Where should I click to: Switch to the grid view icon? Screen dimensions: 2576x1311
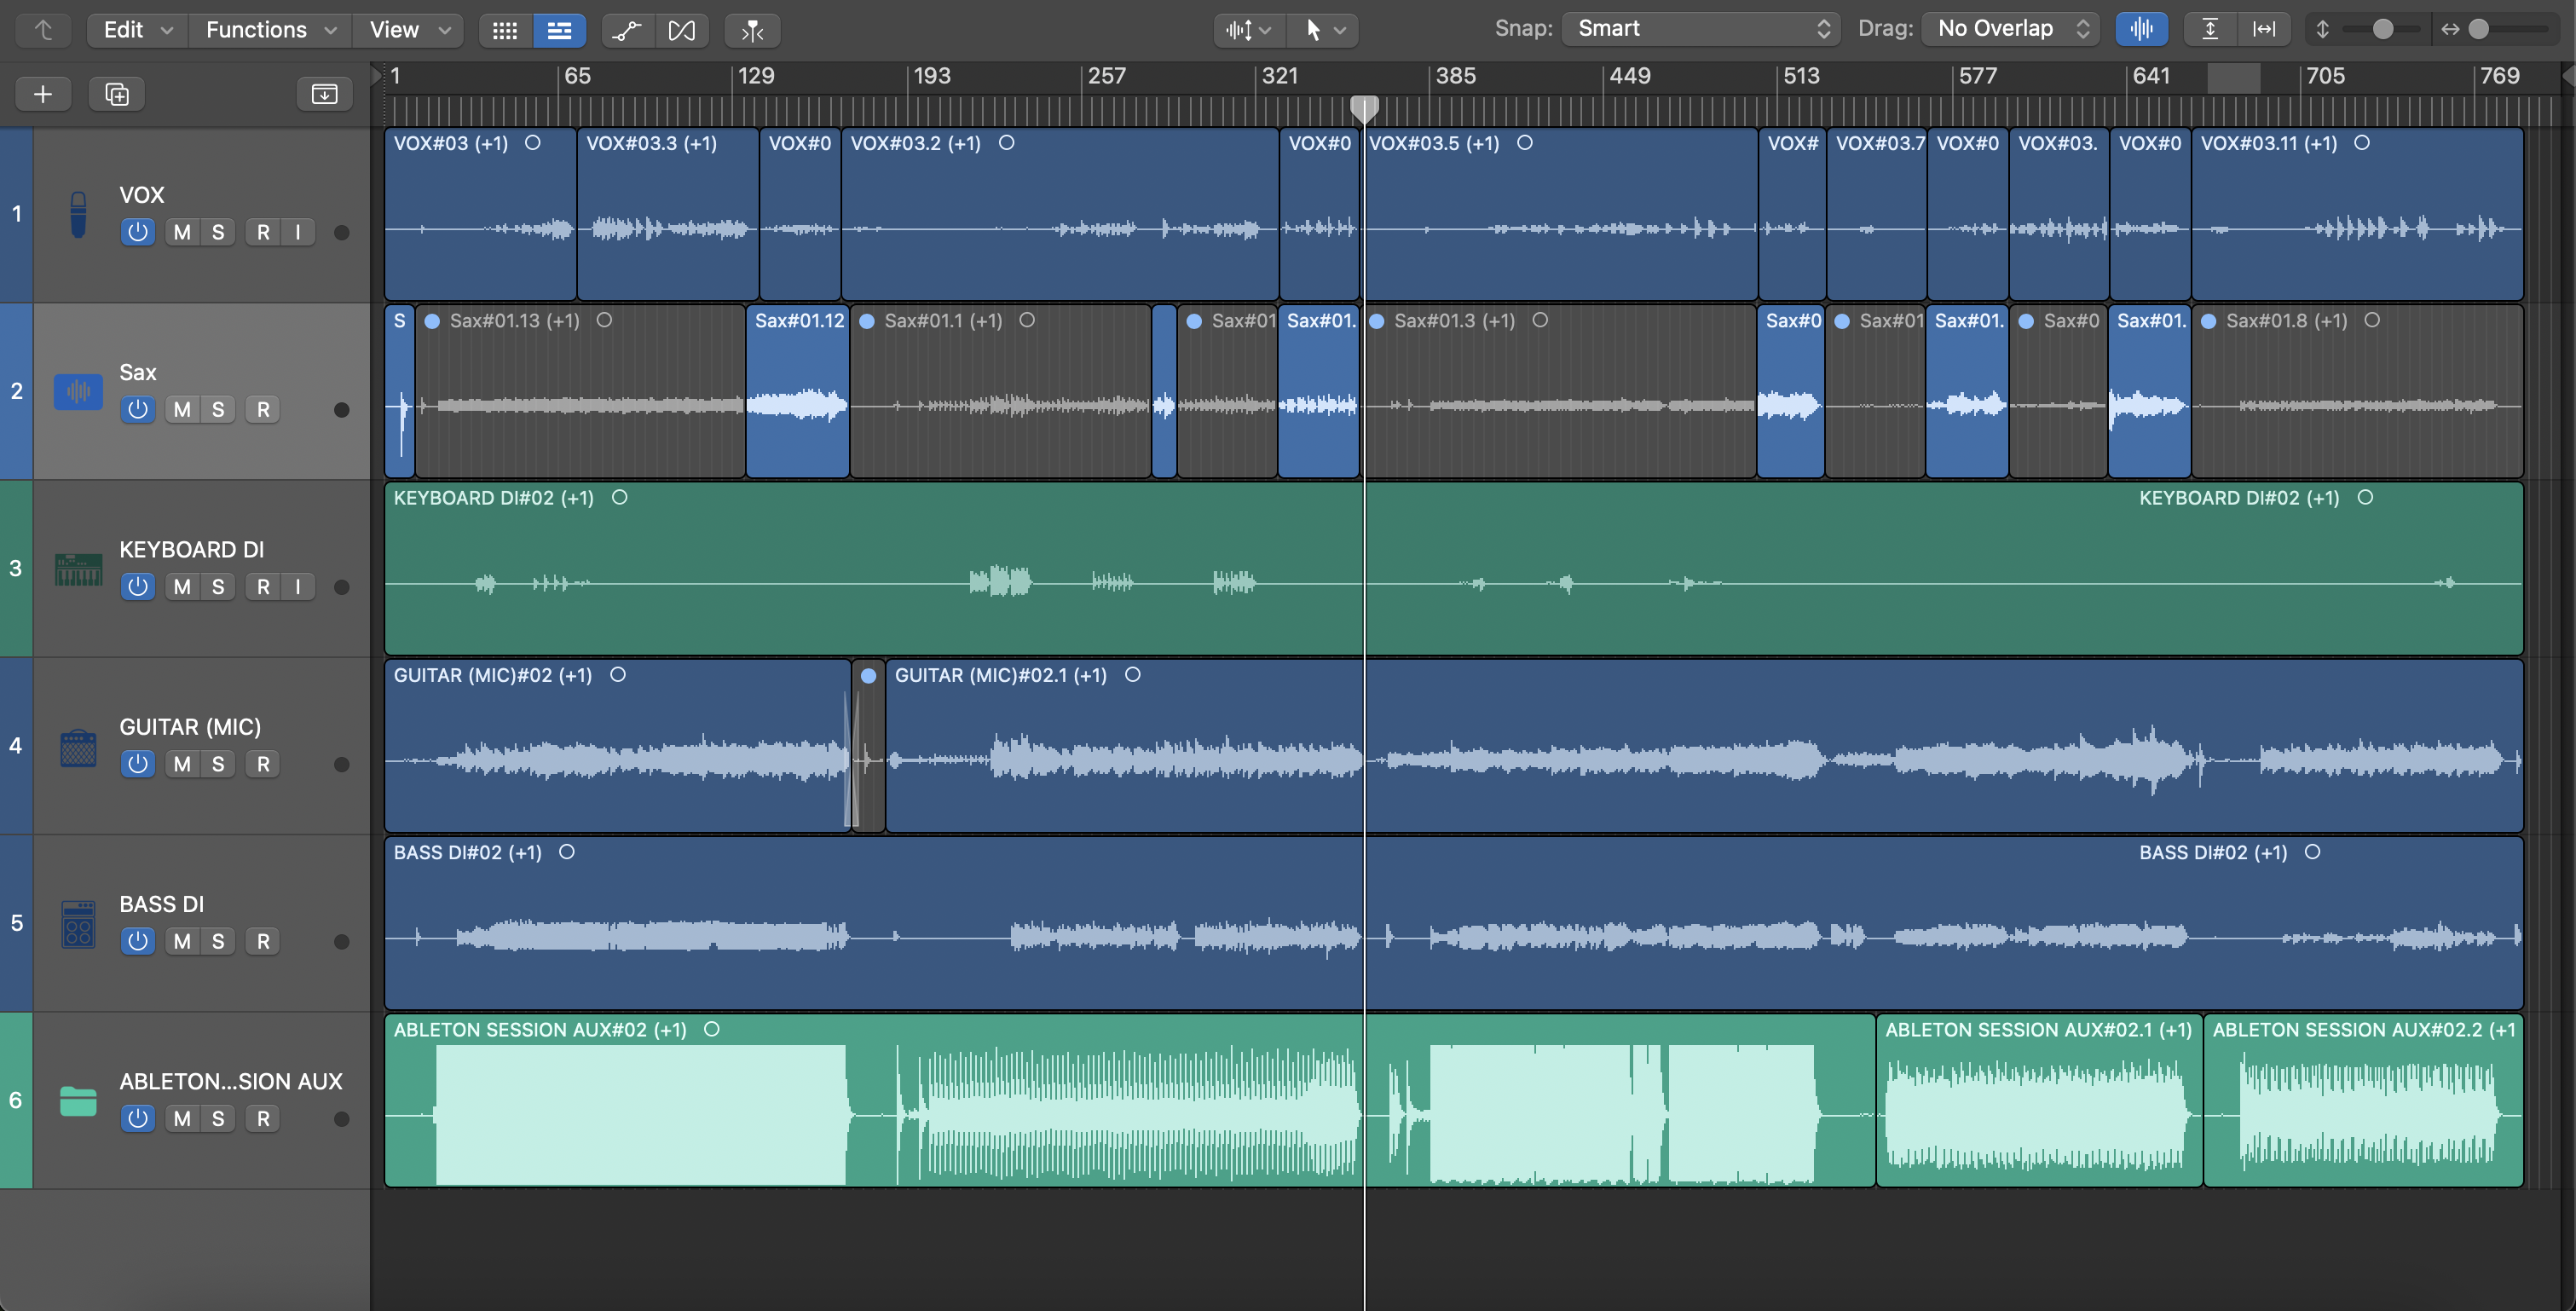click(x=505, y=30)
